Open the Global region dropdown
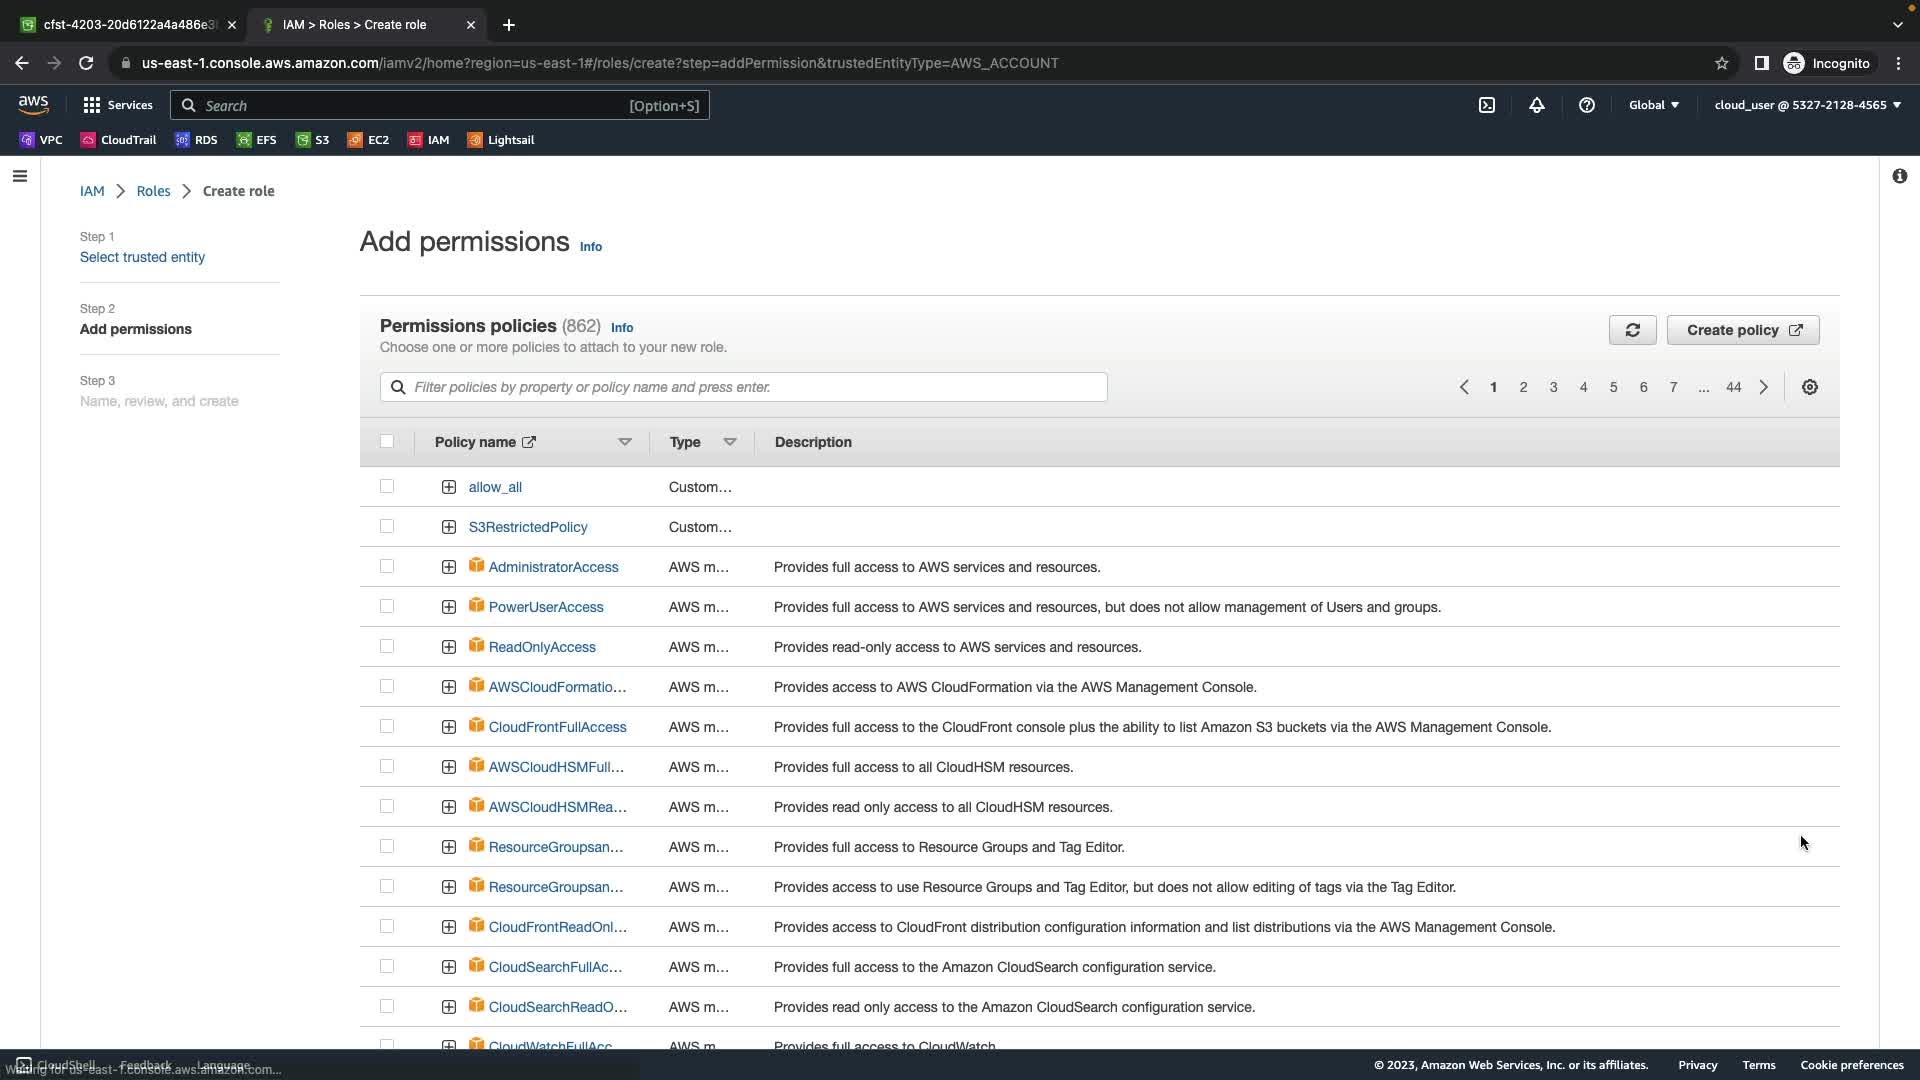Screen dimensions: 1920x1080 point(1654,105)
